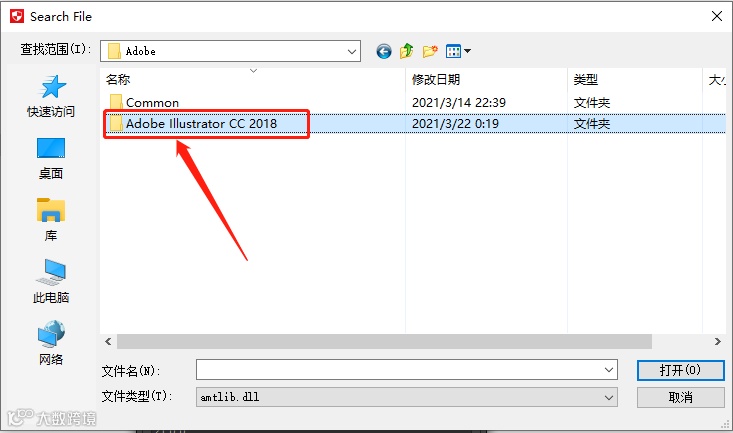733x433 pixels.
Task: Click the Open (打开) button
Action: click(x=681, y=370)
